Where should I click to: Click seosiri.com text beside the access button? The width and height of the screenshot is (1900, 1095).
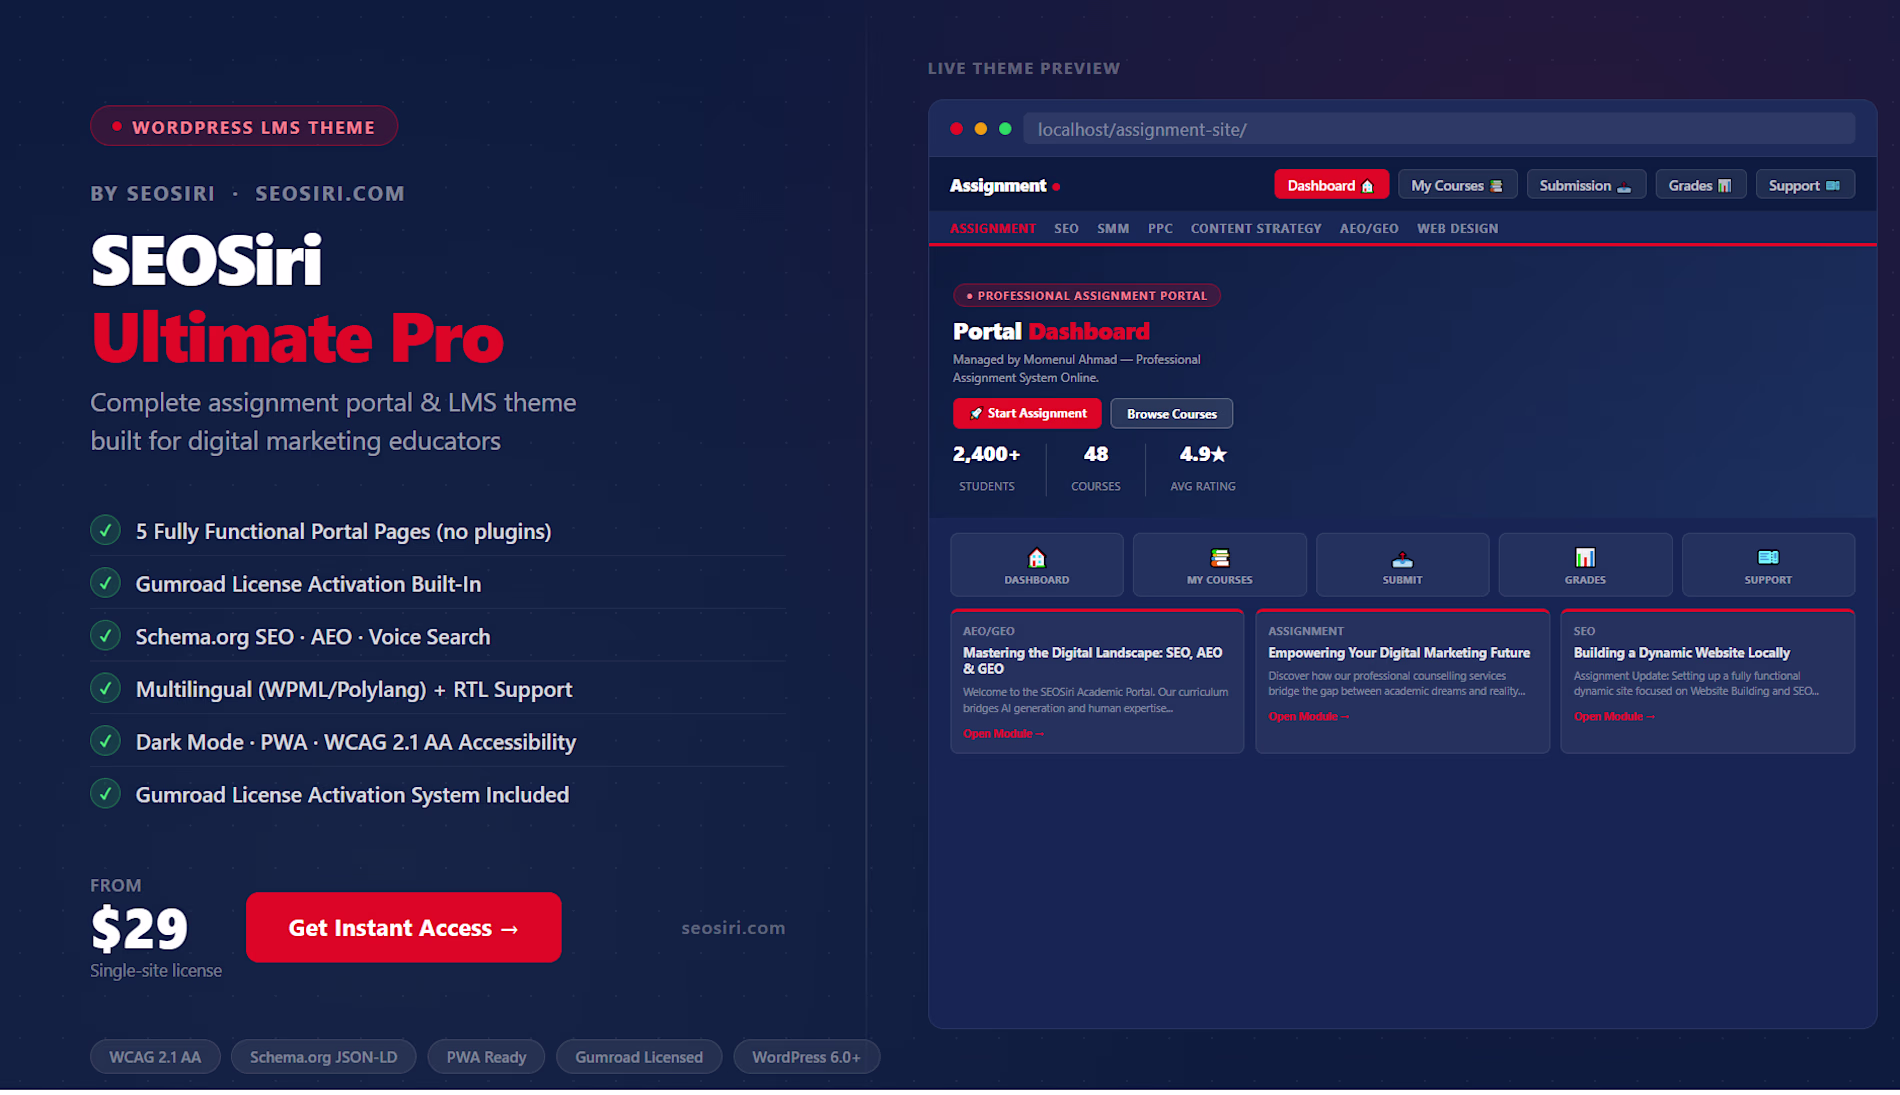(x=733, y=928)
